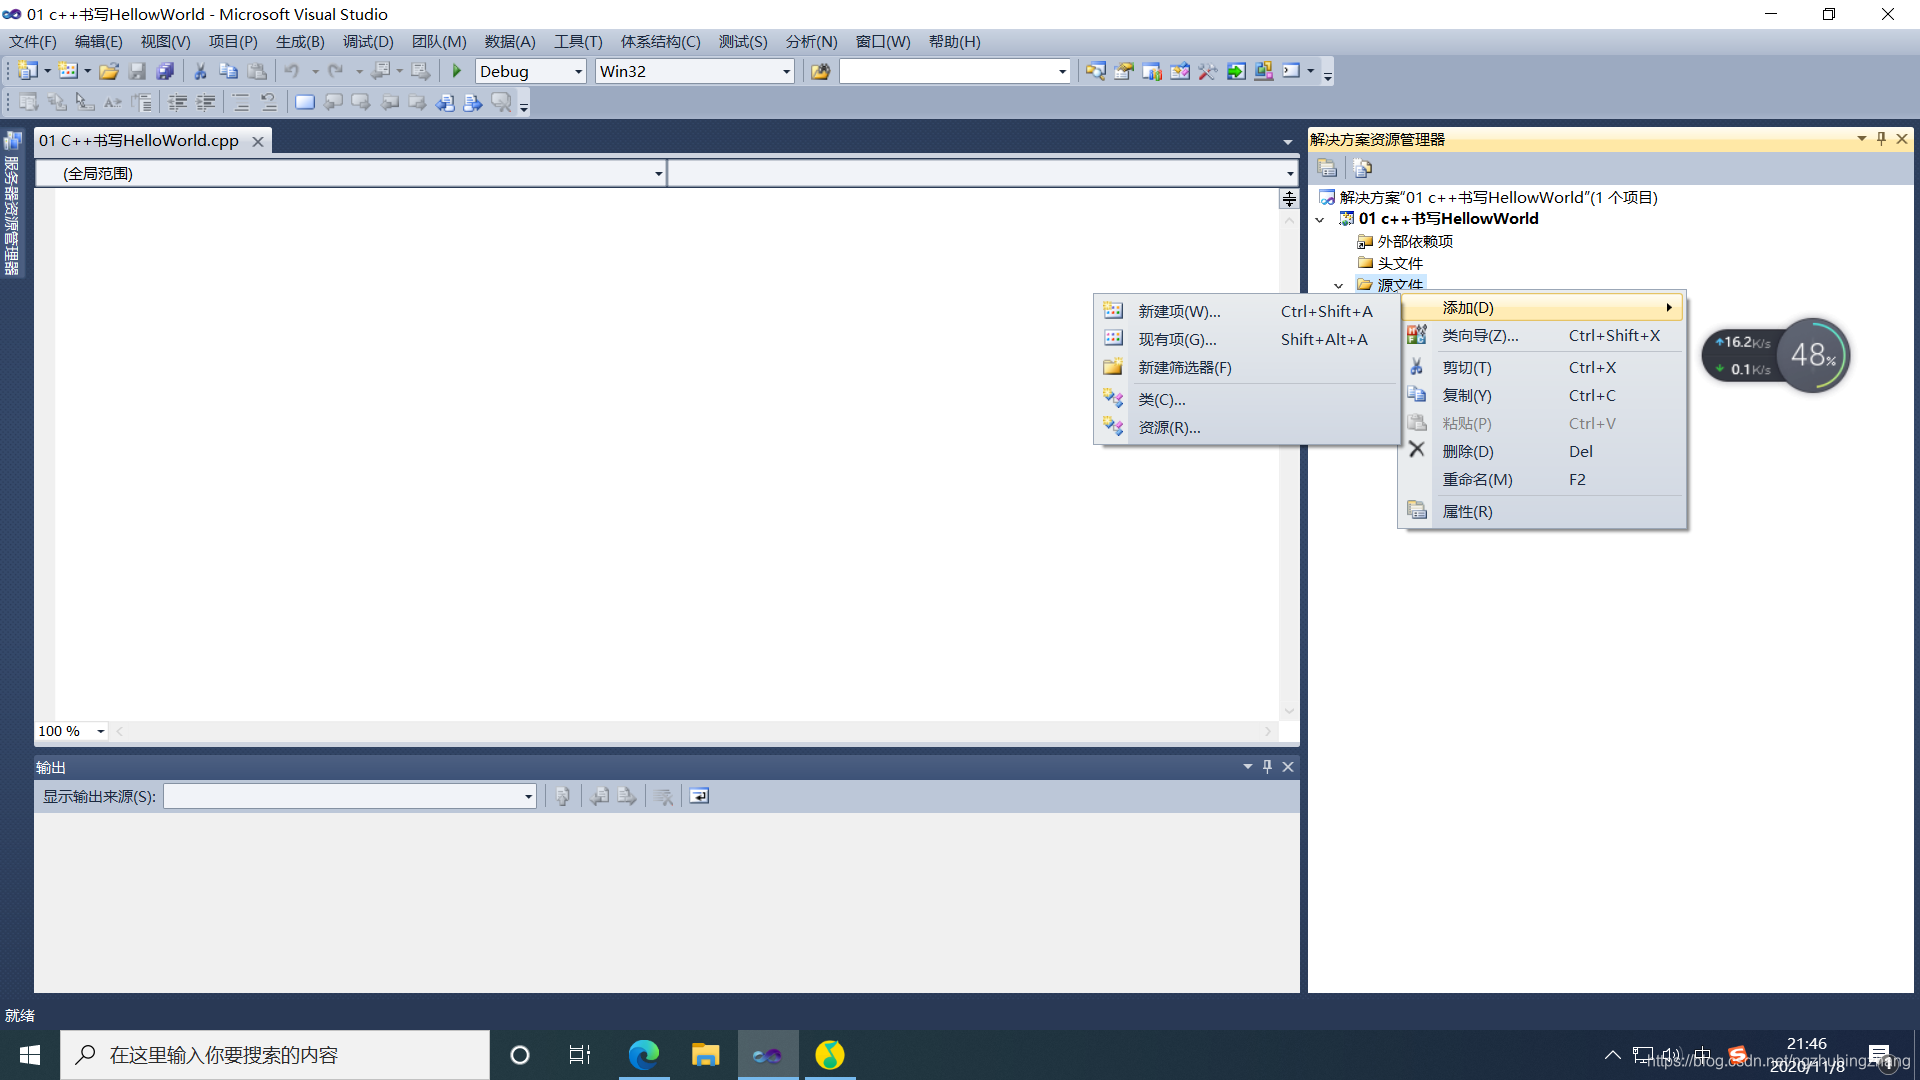Start debugging with the green play icon
This screenshot has height=1080, width=1920.
[457, 71]
